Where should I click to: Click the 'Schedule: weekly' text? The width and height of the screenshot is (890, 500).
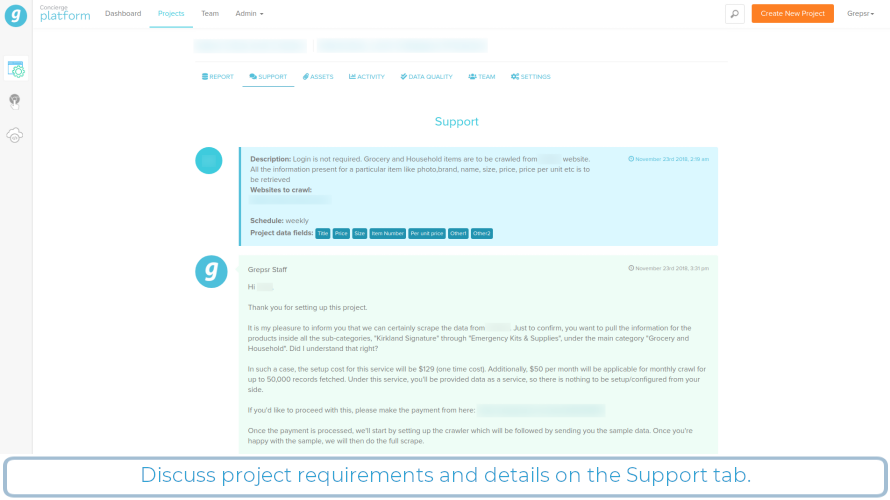279,220
